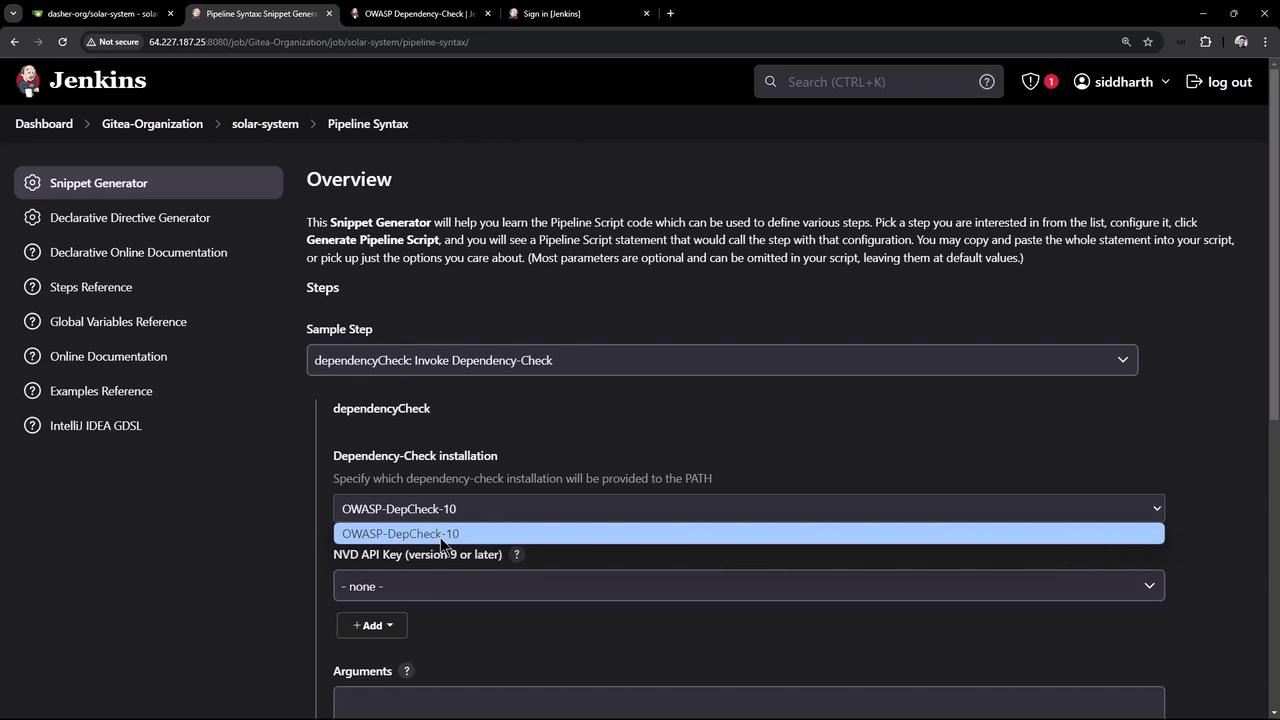This screenshot has width=1280, height=720.
Task: Click the Arguments help question icon
Action: pyautogui.click(x=406, y=671)
